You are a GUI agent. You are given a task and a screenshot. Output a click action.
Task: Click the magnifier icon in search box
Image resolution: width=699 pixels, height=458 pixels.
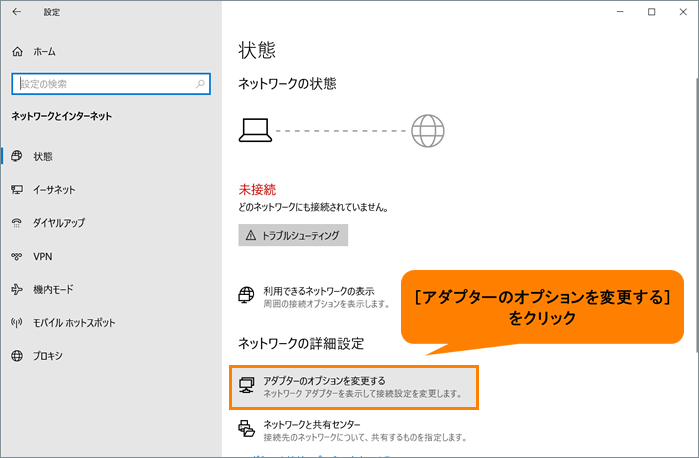[x=201, y=84]
